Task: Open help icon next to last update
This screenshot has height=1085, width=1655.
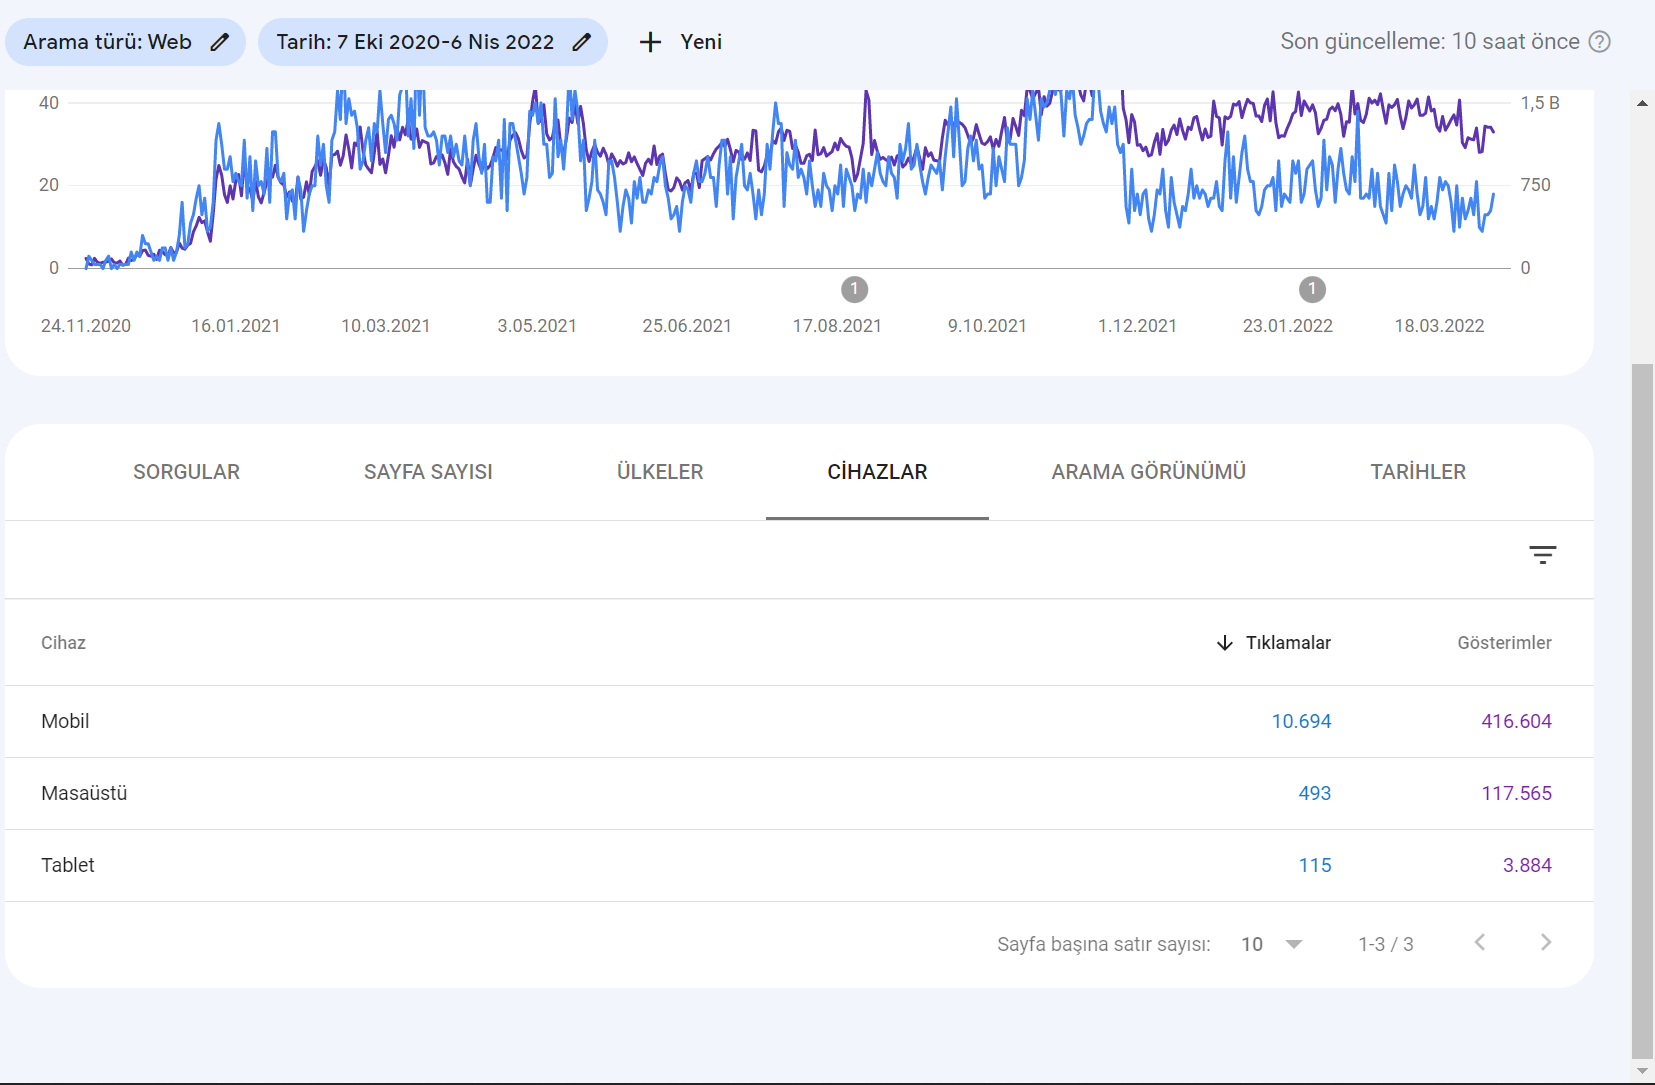Action: coord(1600,42)
